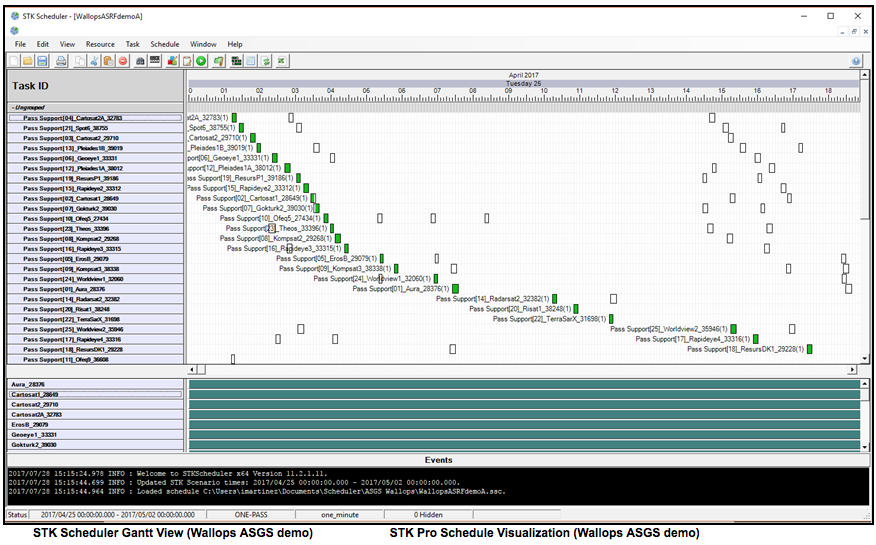The height and width of the screenshot is (545, 876).
Task: Click the Task ID column header
Action: coord(96,86)
